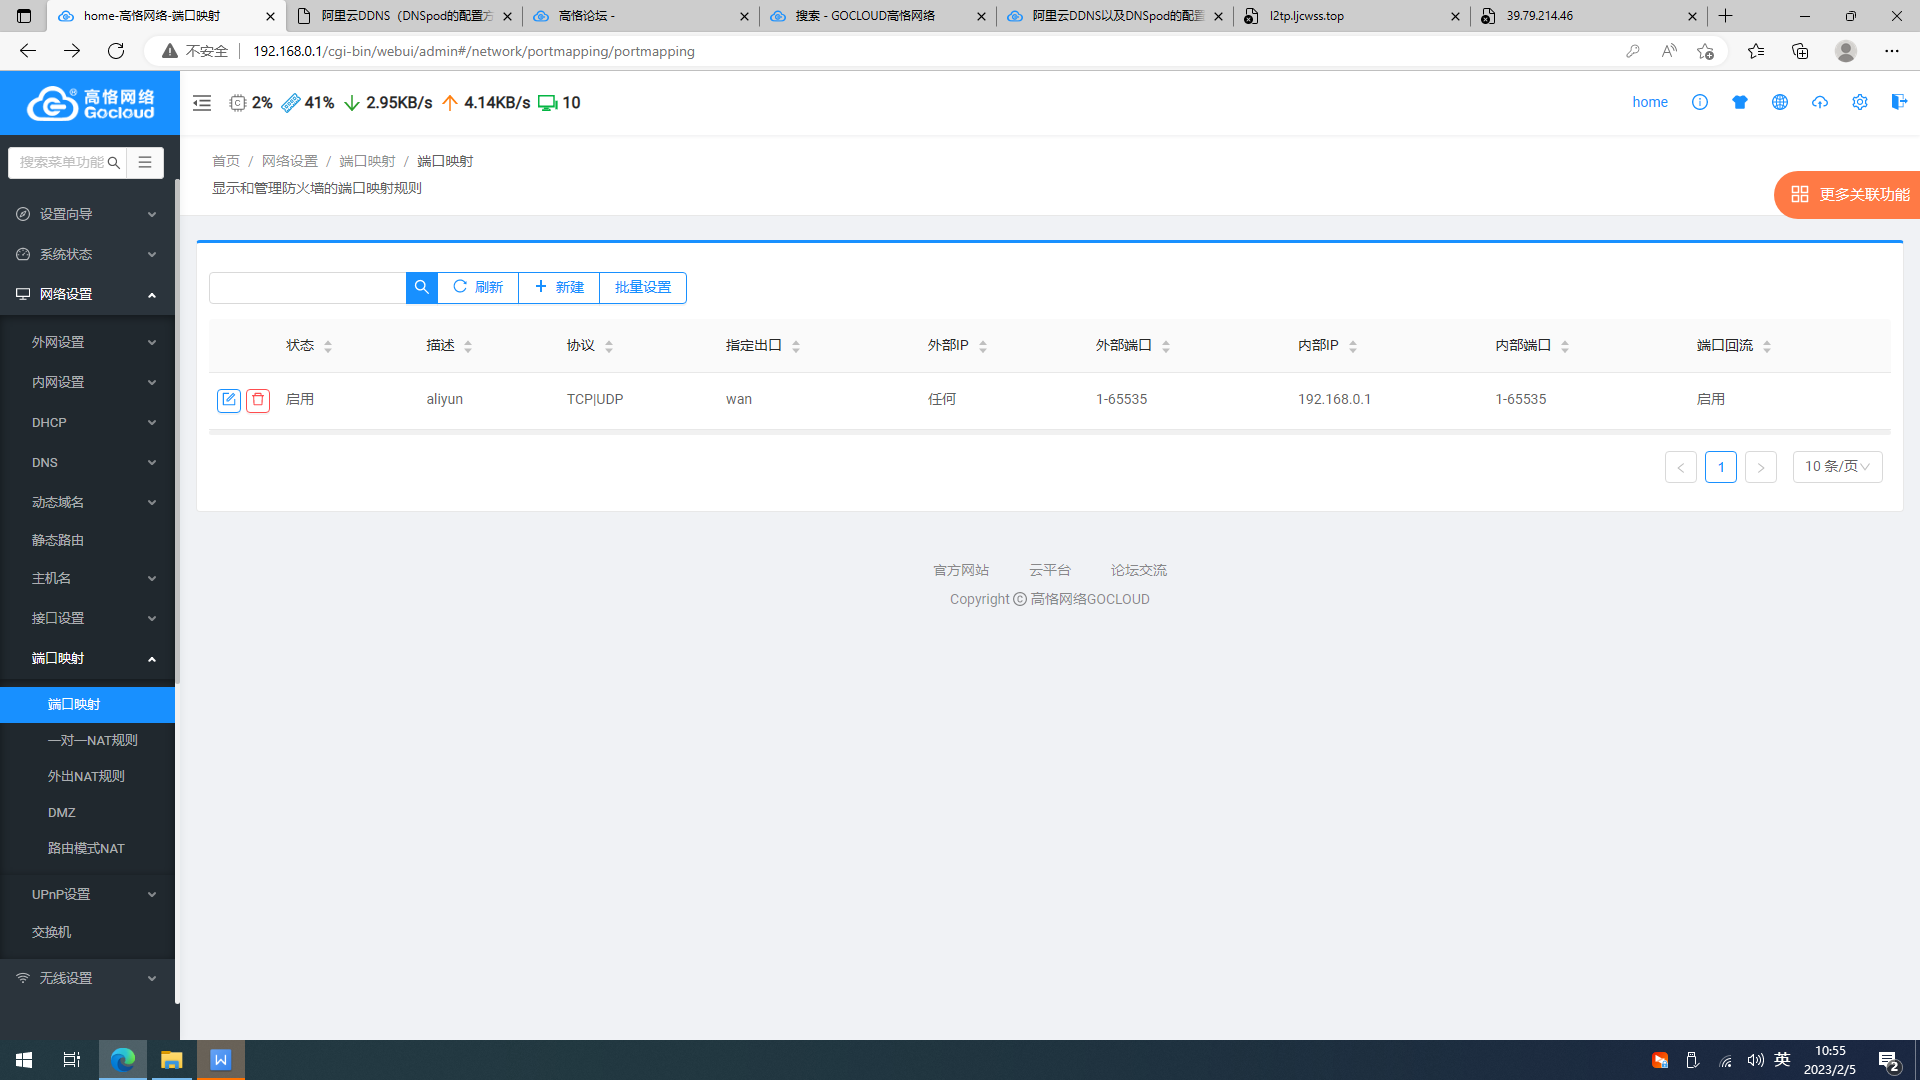
Task: Click the browser address bar
Action: [930, 51]
